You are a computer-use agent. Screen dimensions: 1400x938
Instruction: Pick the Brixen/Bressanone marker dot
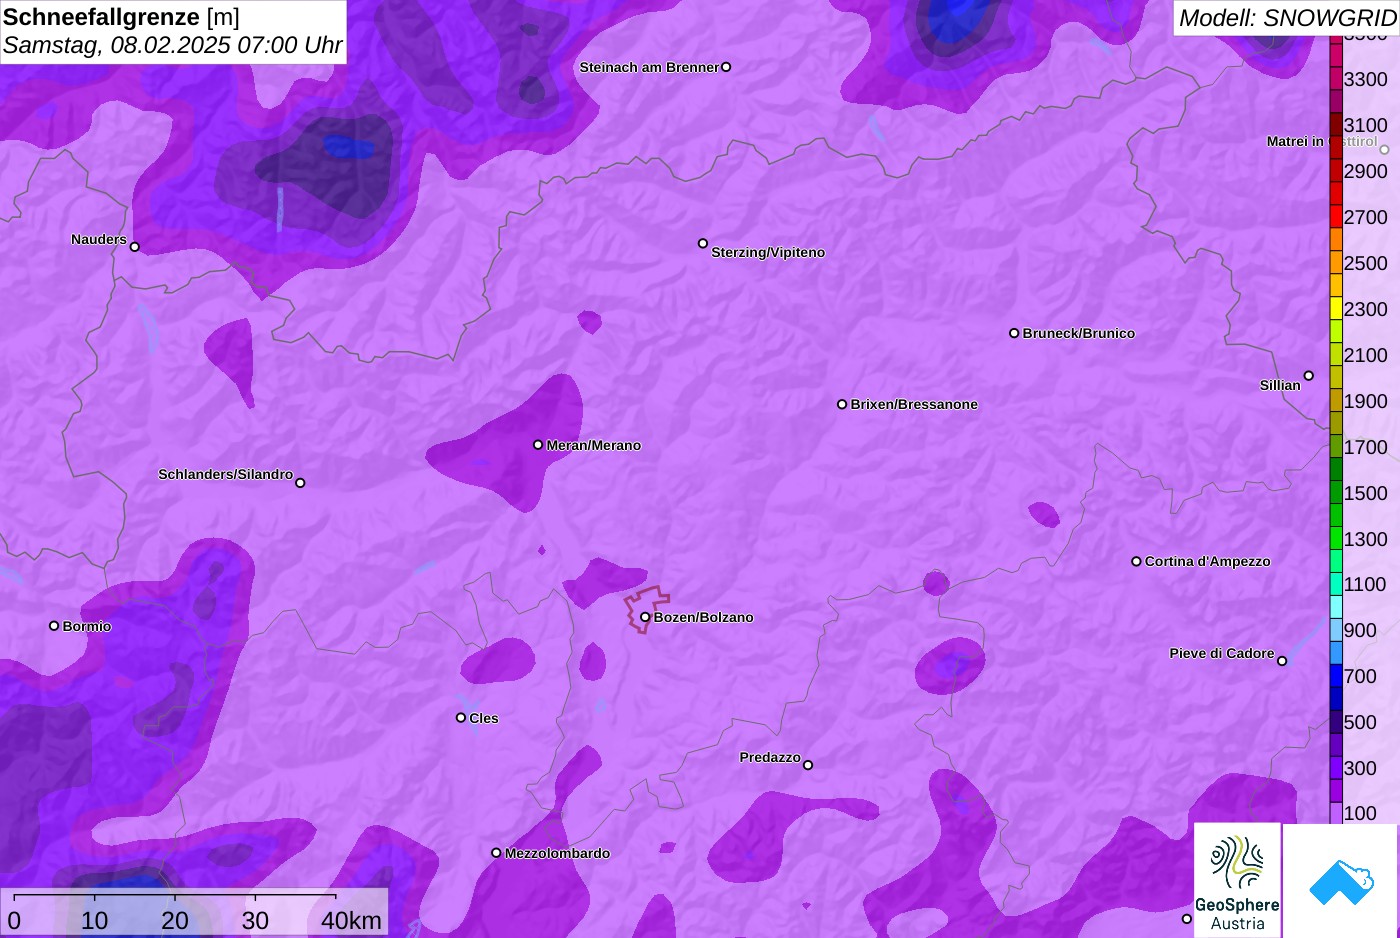[842, 404]
